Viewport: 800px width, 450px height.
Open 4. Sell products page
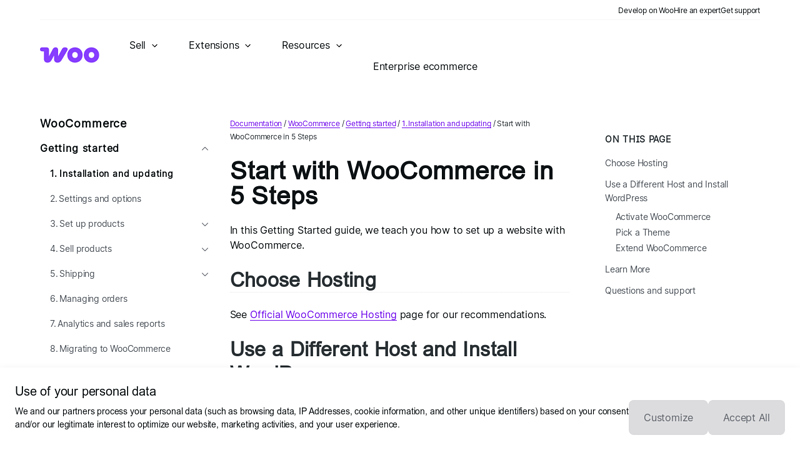coord(81,248)
